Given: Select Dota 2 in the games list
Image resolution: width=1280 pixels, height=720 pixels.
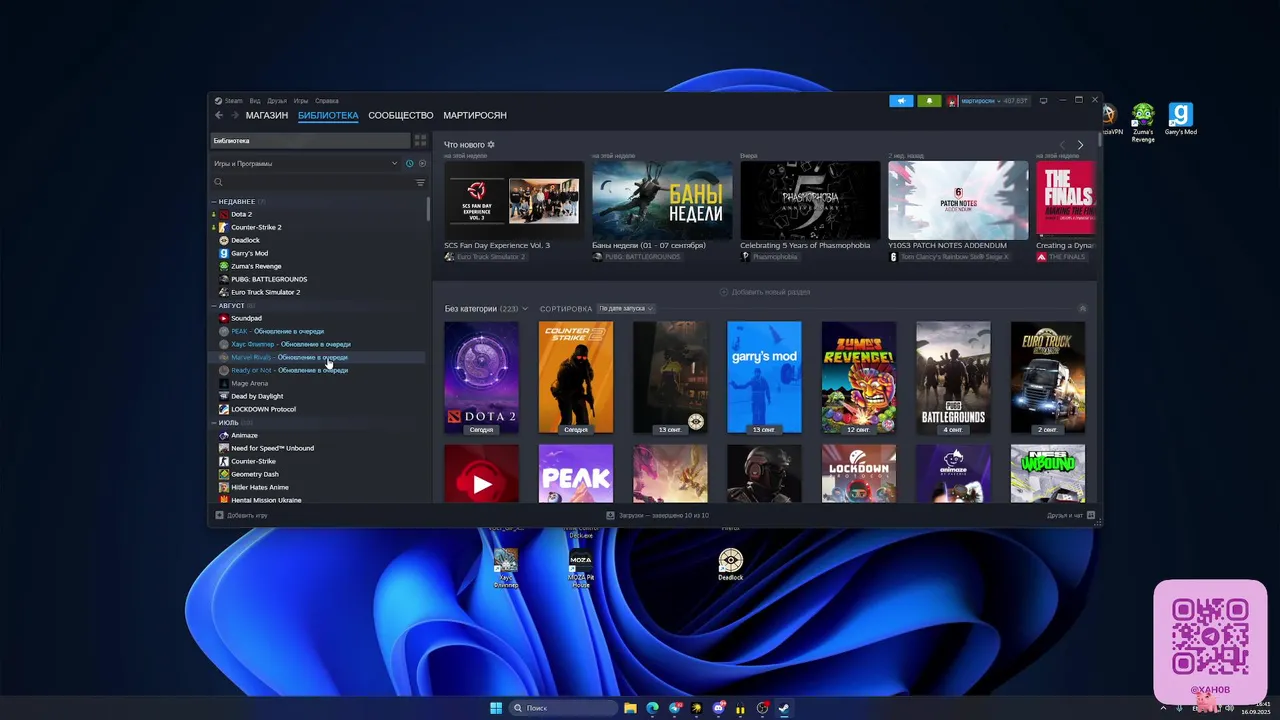Looking at the screenshot, I should coord(241,214).
